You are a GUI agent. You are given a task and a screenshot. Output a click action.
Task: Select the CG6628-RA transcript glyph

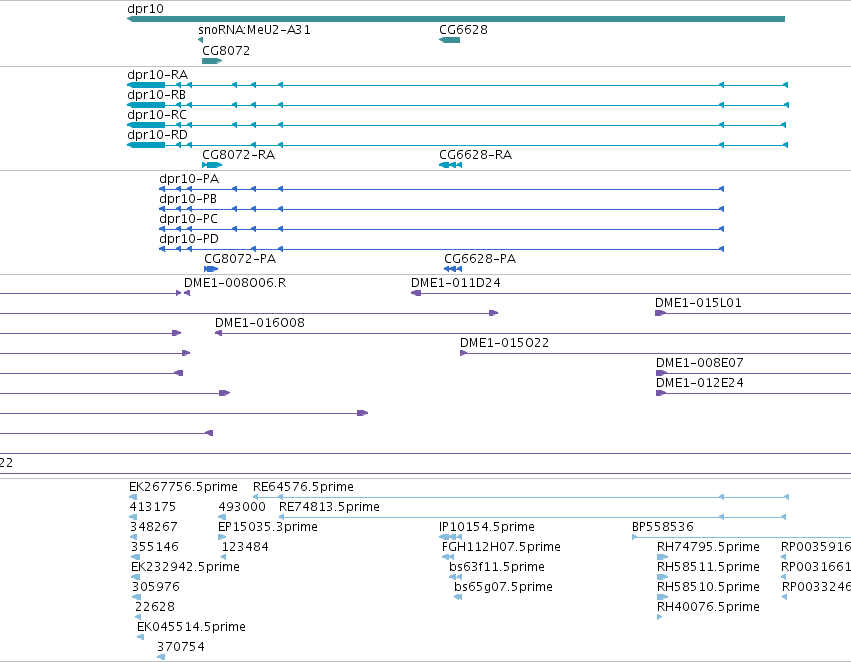(450, 165)
